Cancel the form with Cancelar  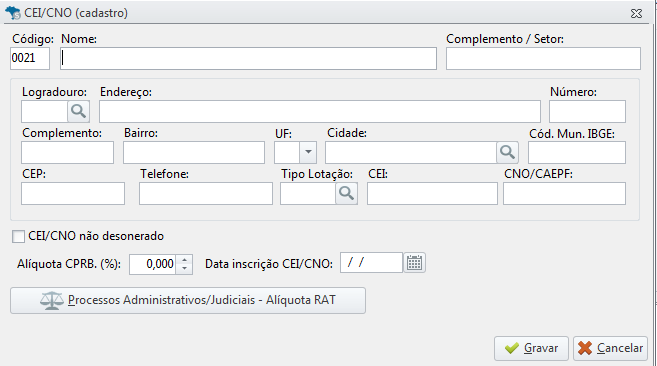[x=610, y=348]
